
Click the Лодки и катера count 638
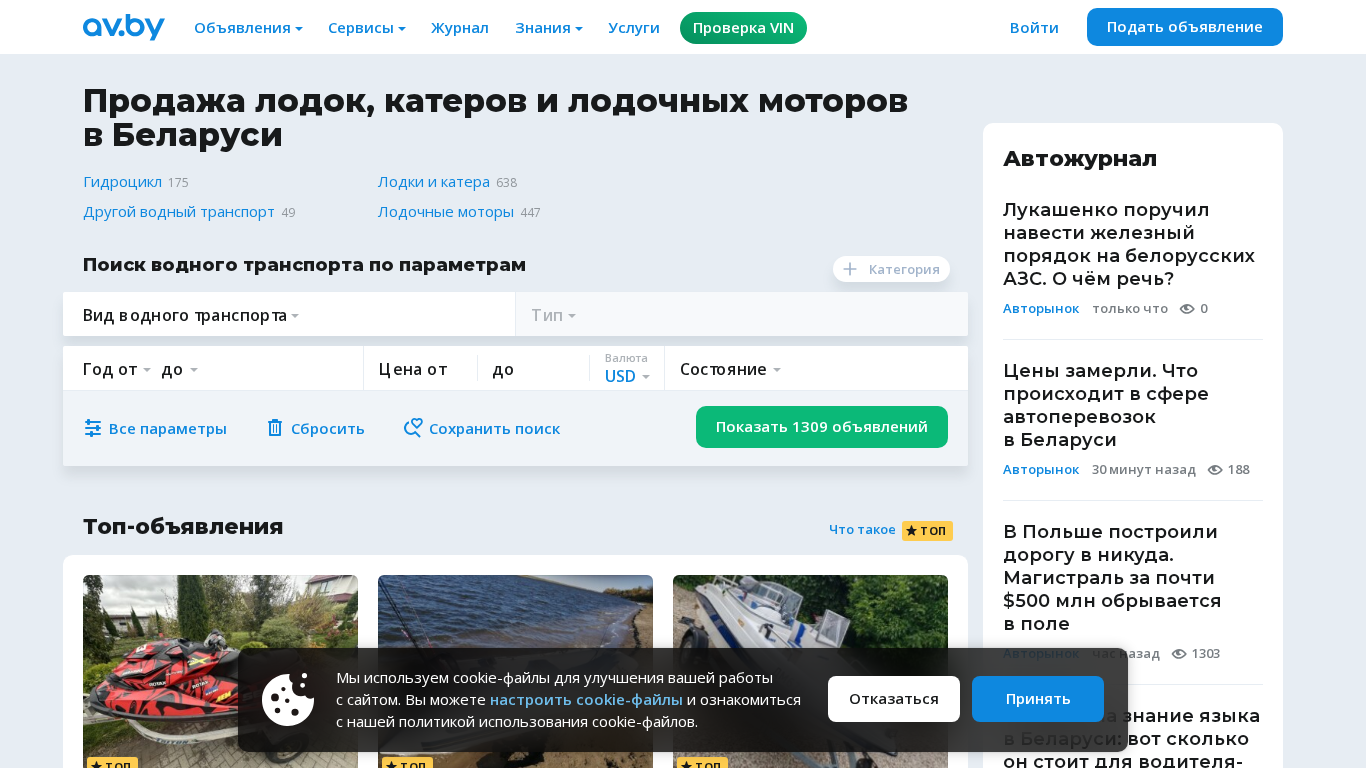point(506,183)
